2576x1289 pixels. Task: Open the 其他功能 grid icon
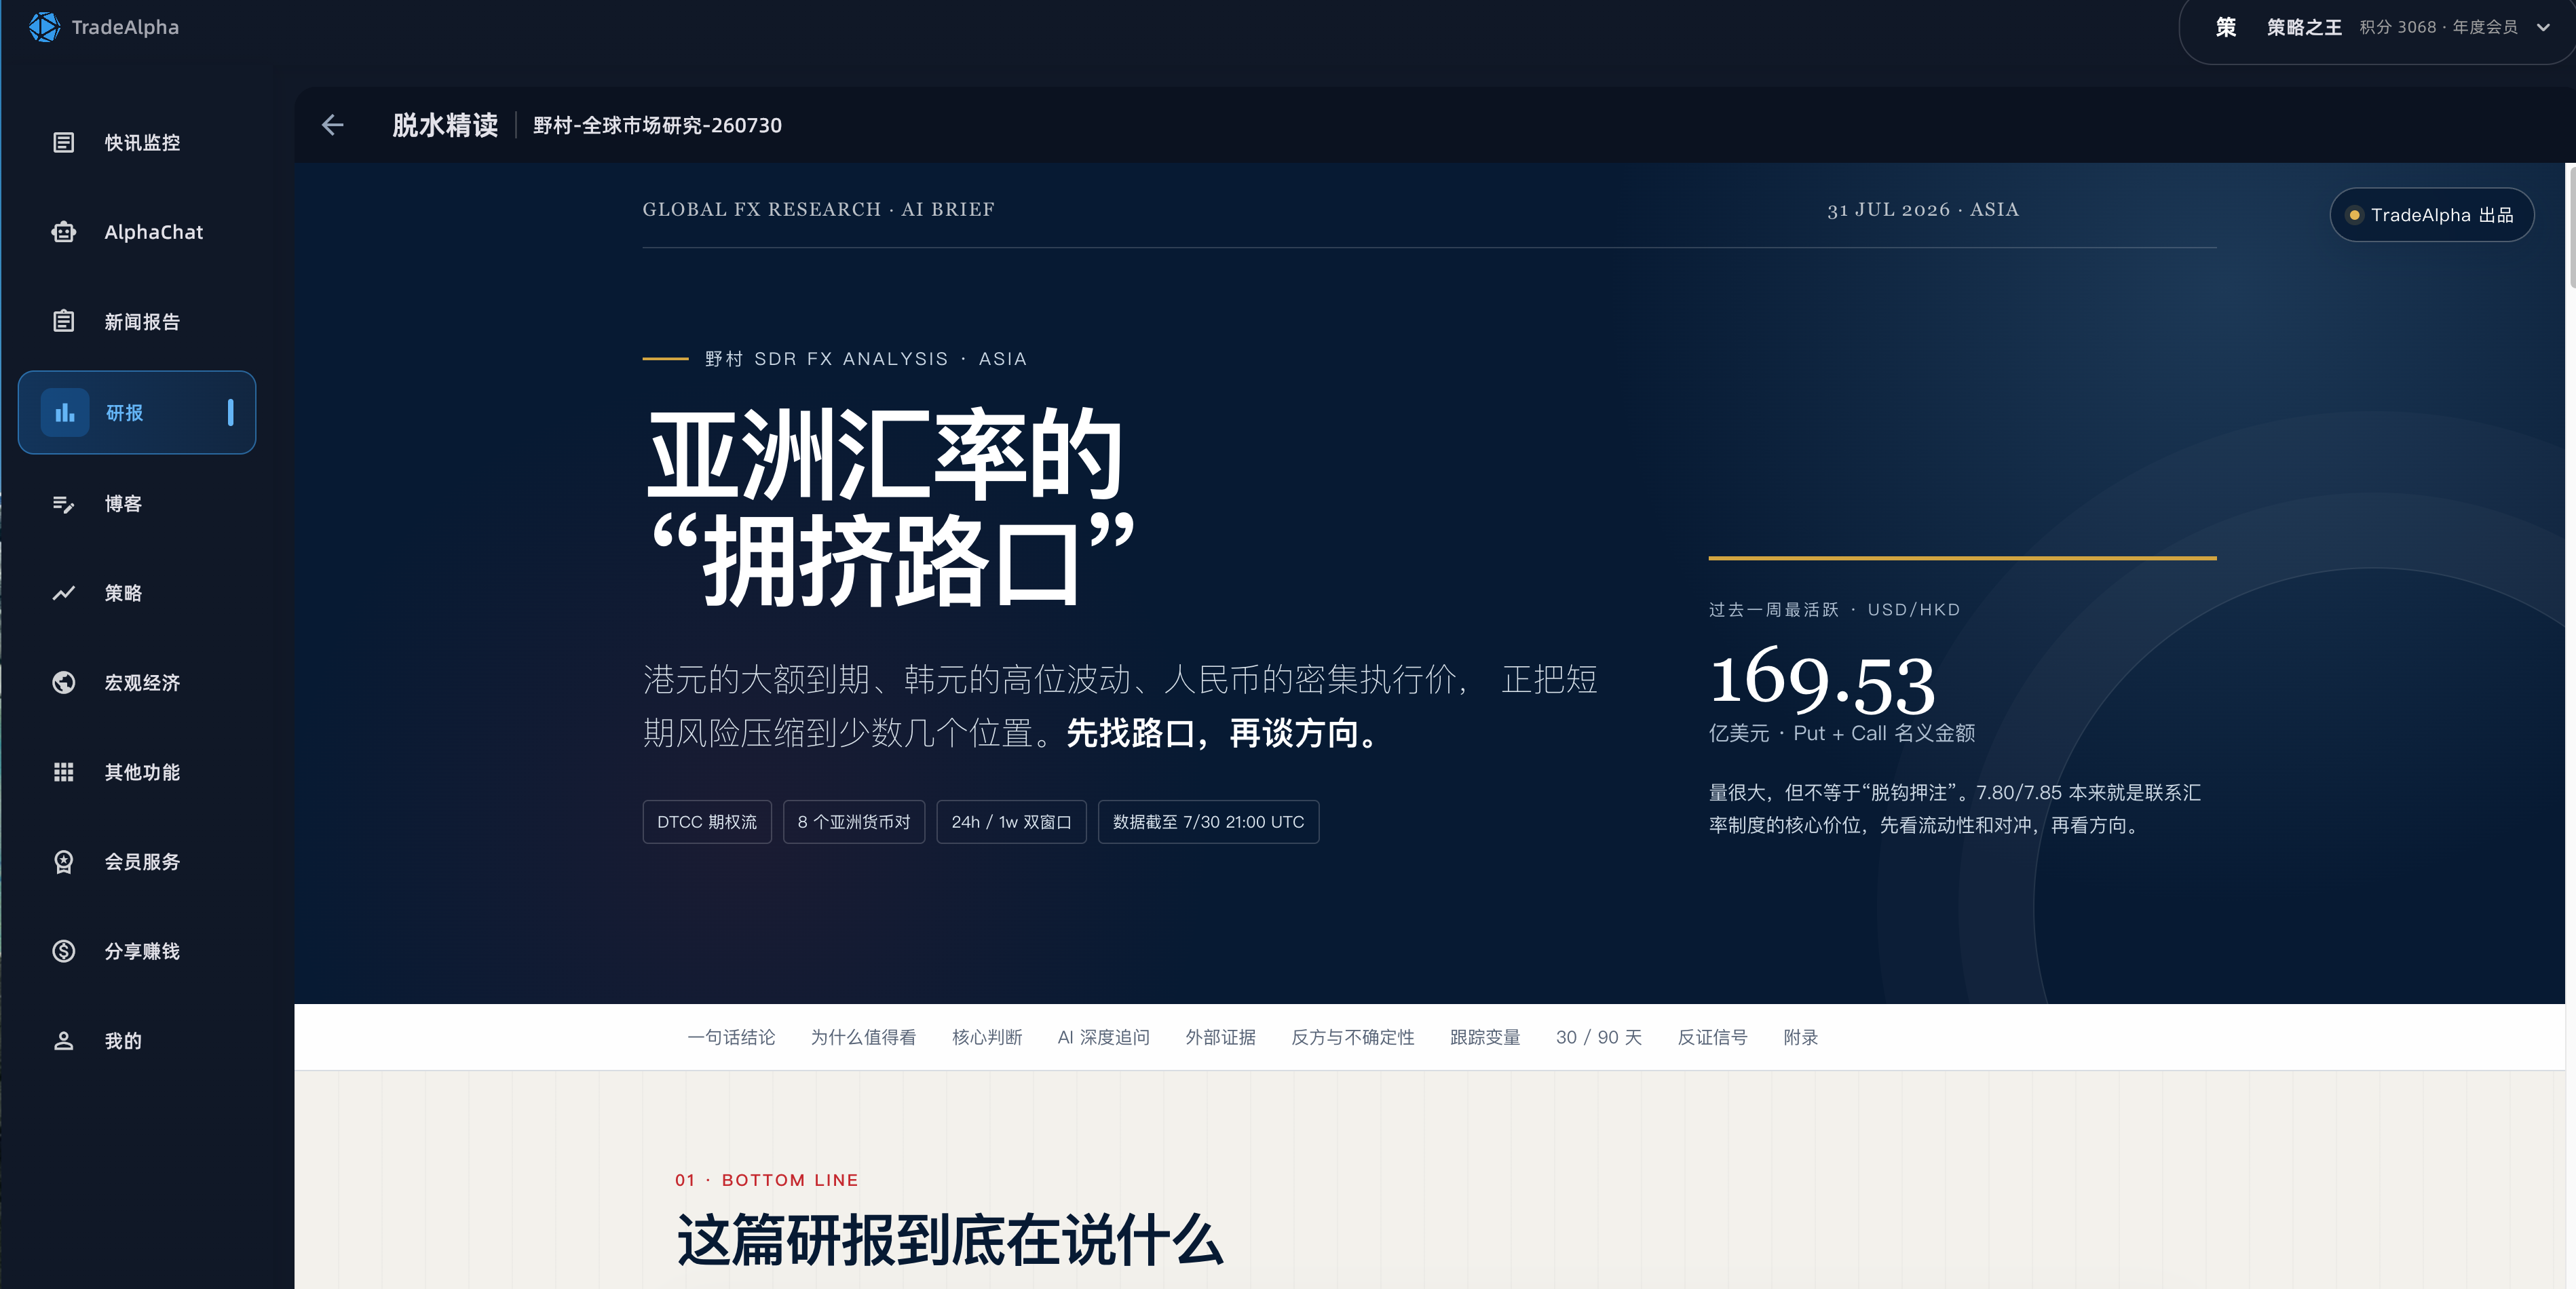click(x=63, y=772)
